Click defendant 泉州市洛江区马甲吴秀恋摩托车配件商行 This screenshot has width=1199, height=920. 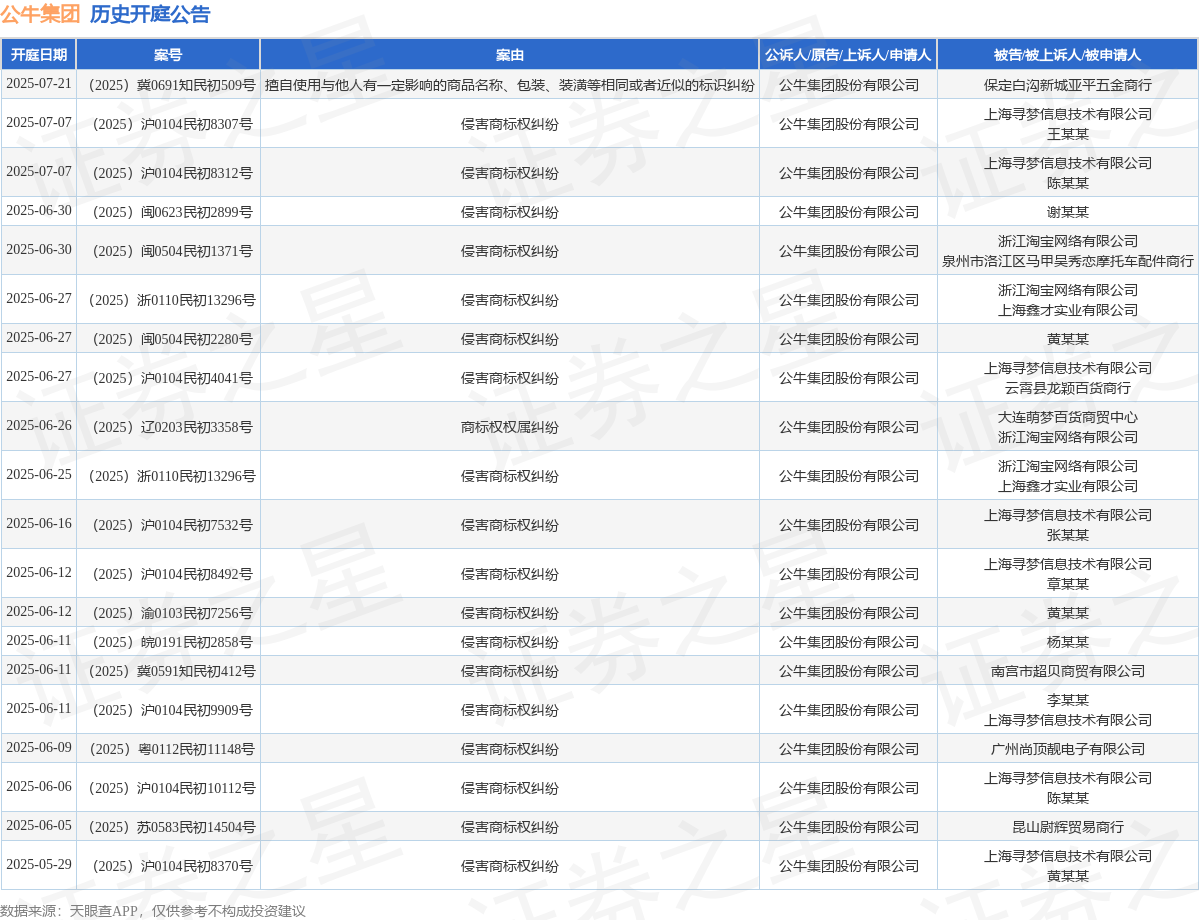(x=1067, y=261)
